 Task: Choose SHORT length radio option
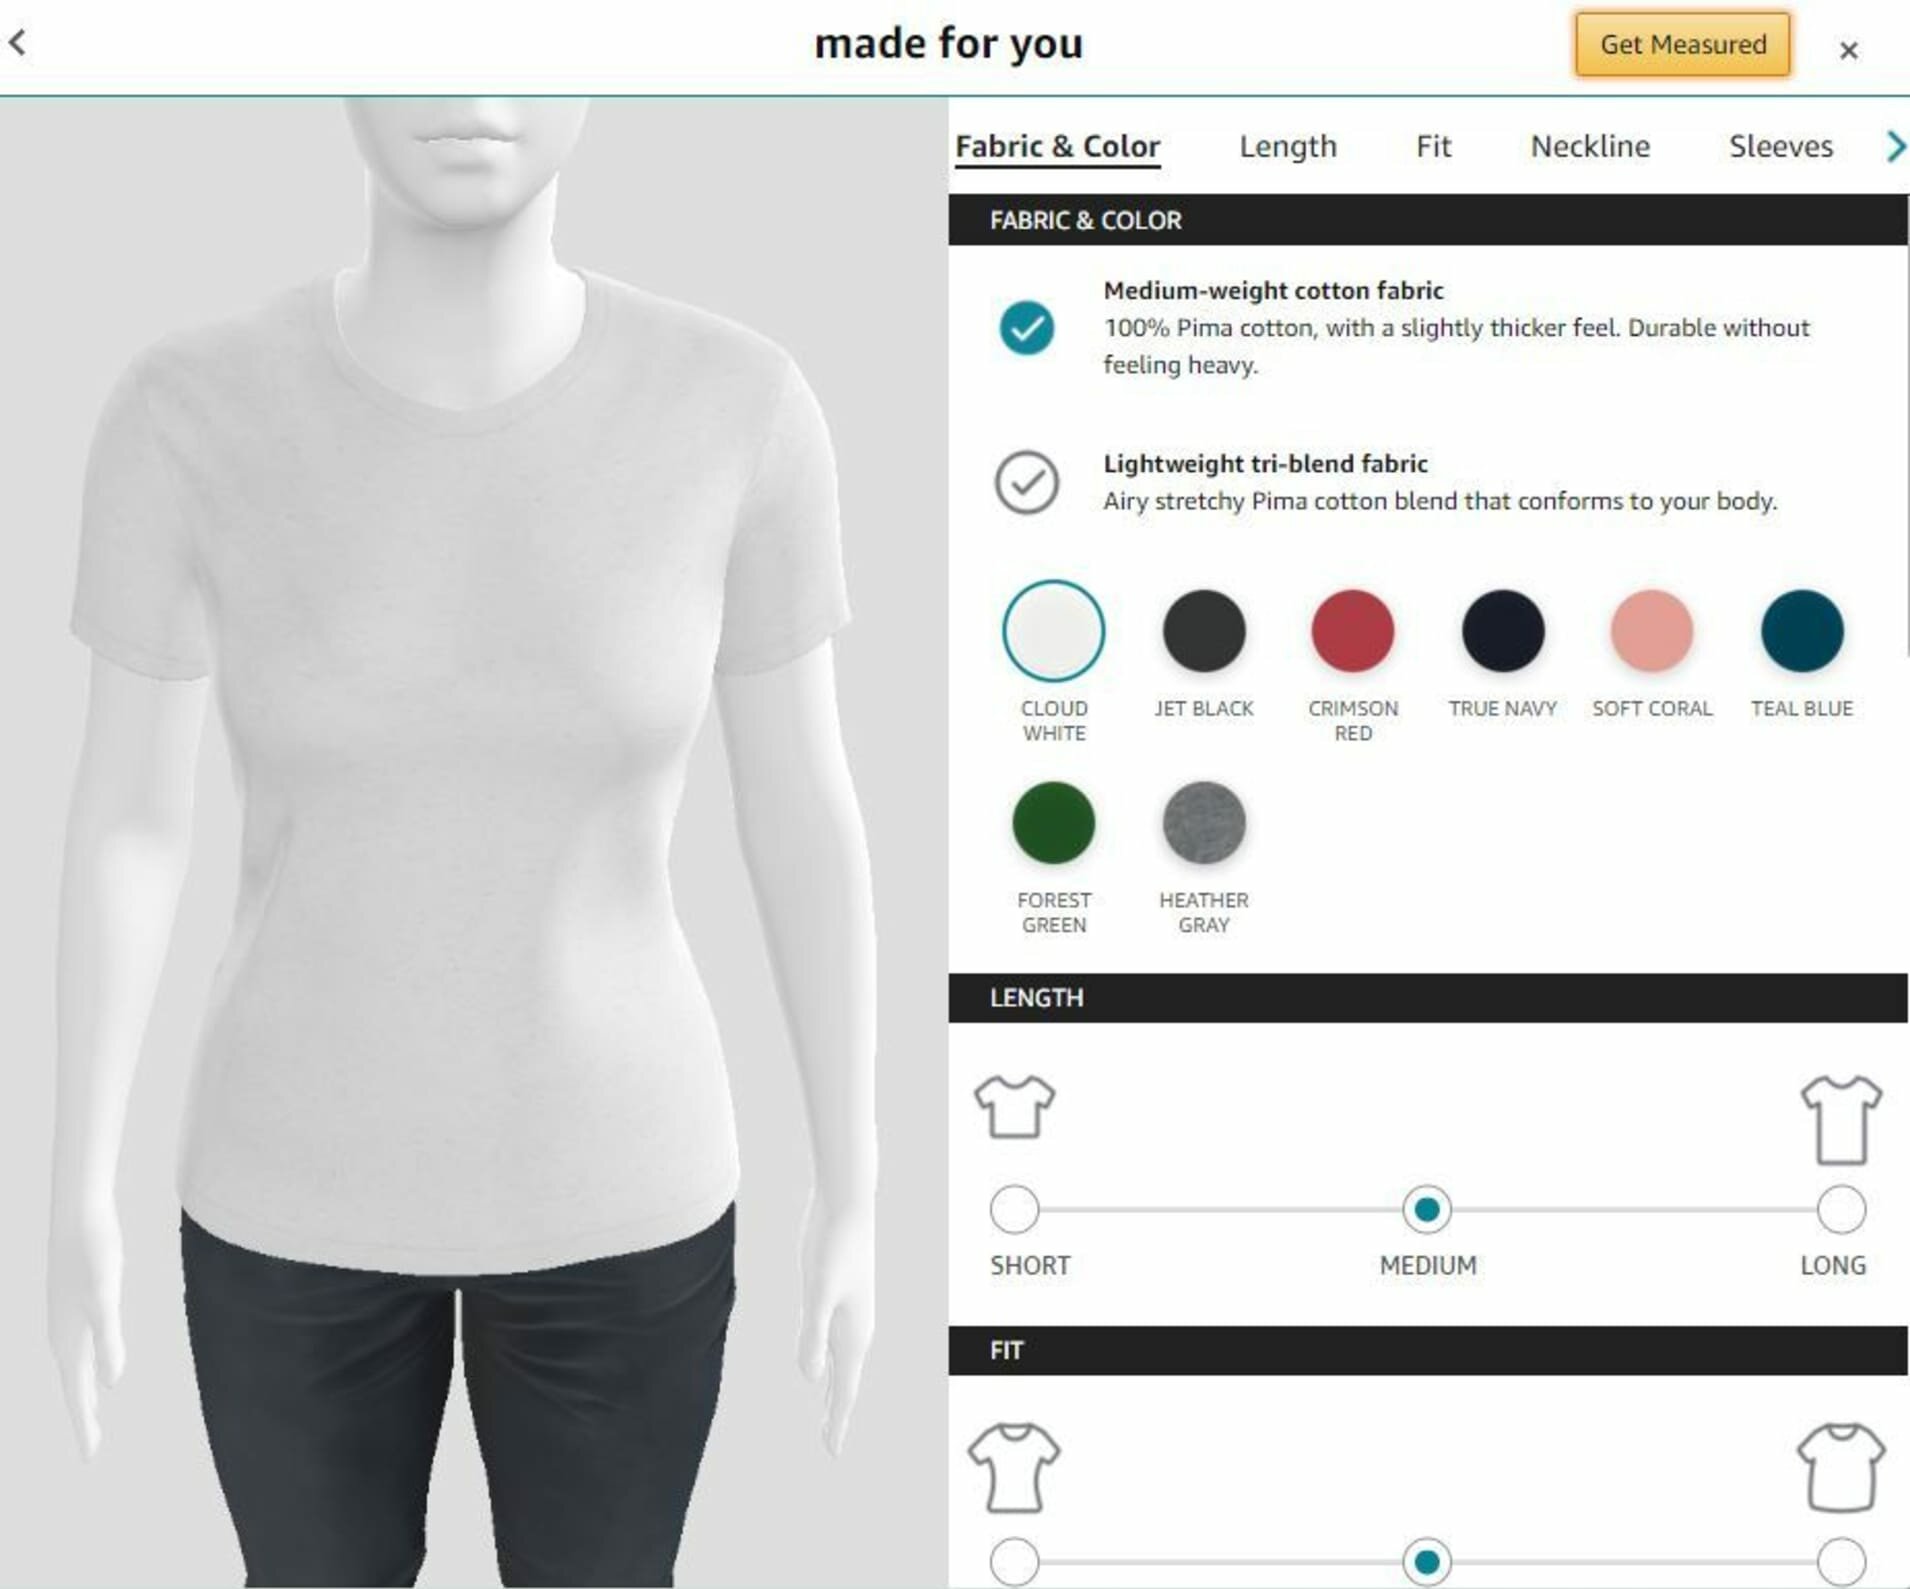coord(1014,1209)
